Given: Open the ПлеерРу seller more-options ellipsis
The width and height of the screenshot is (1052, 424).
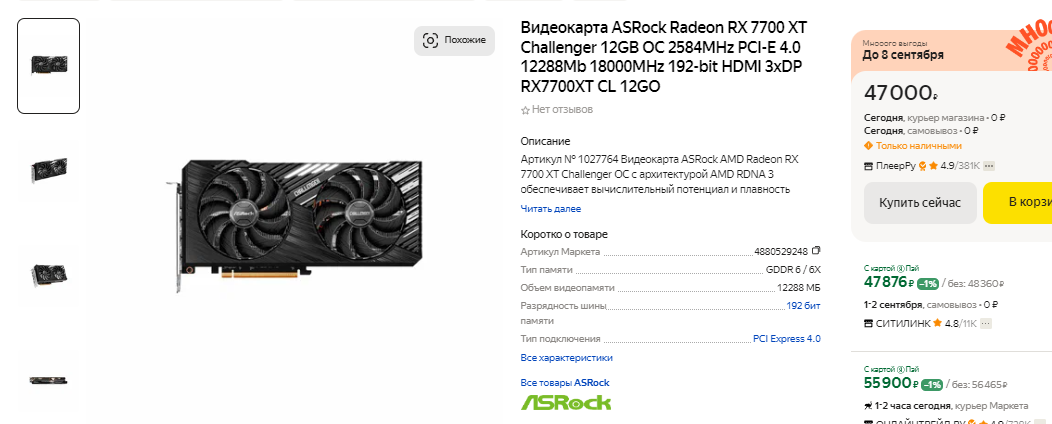Looking at the screenshot, I should pyautogui.click(x=988, y=166).
